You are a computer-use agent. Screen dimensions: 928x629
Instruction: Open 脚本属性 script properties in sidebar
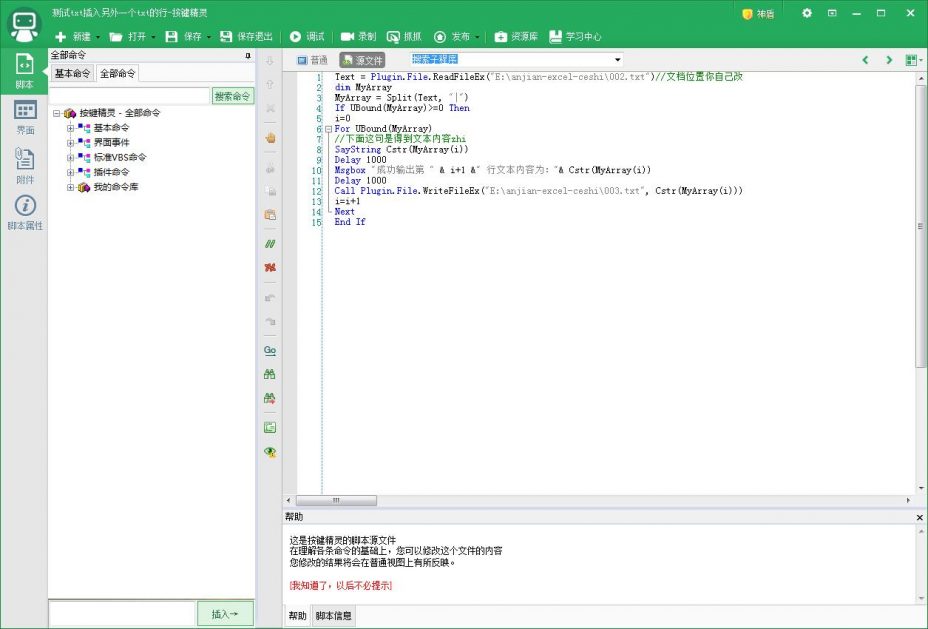[25, 212]
